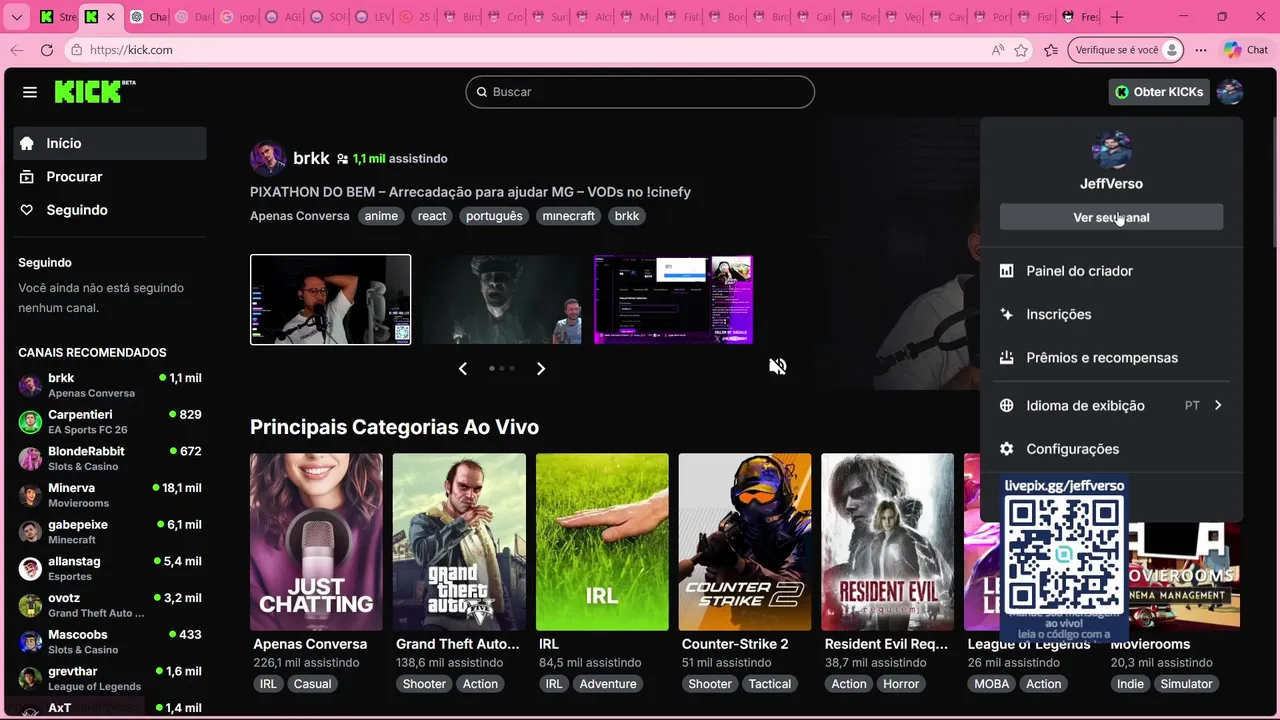Select third purple featured stream thumbnail
This screenshot has width=1280, height=720.
pos(673,300)
